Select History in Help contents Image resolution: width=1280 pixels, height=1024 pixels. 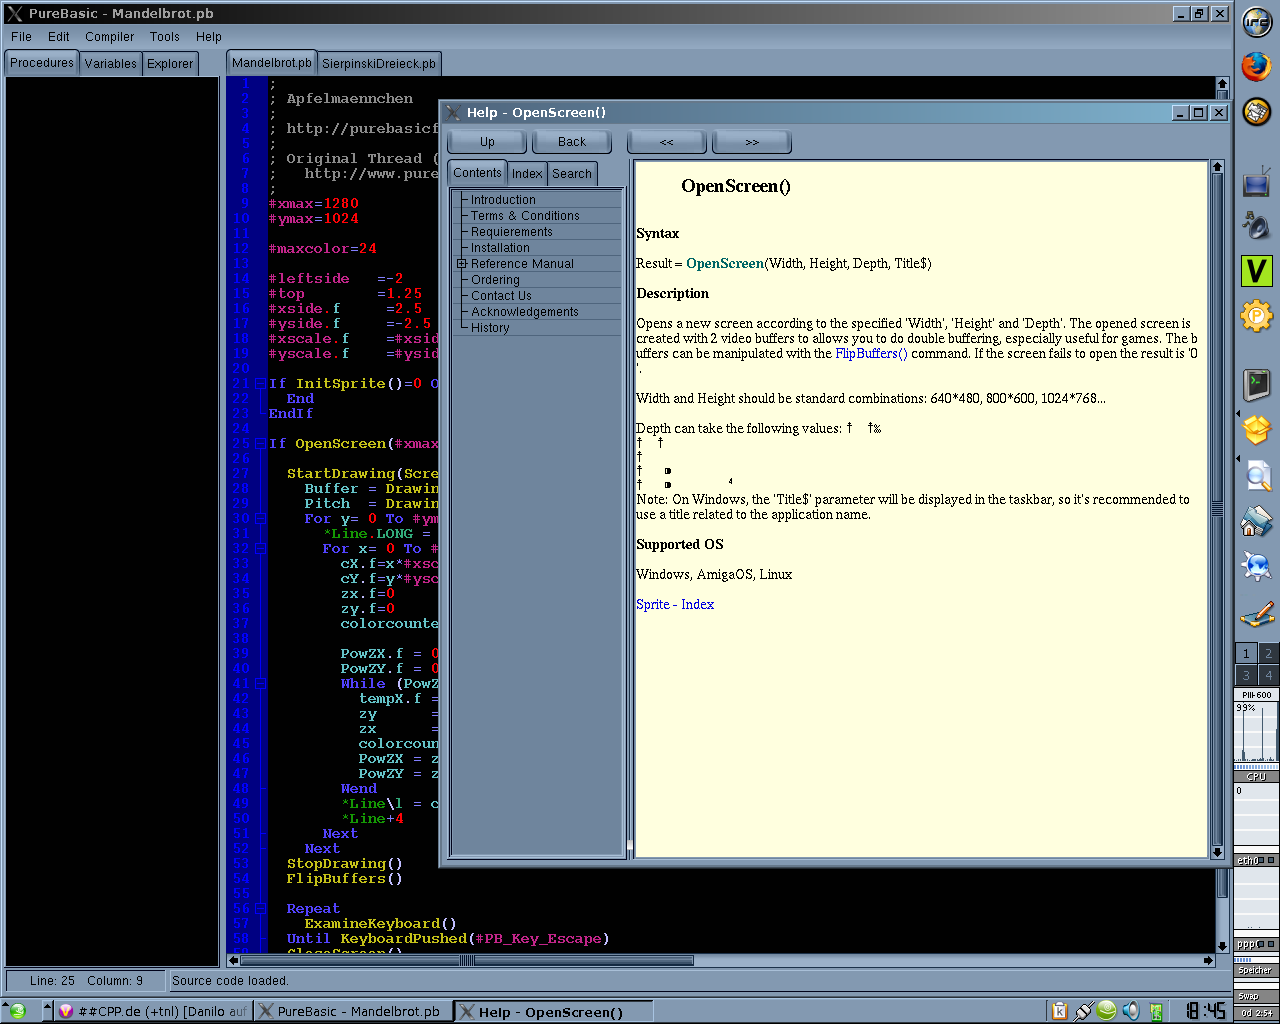(x=490, y=328)
